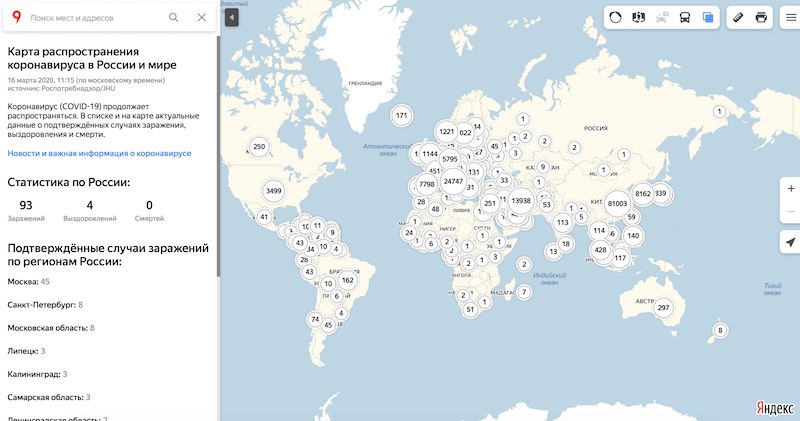
Task: Click the 33 marker near the Caucasus
Action: coord(504,180)
